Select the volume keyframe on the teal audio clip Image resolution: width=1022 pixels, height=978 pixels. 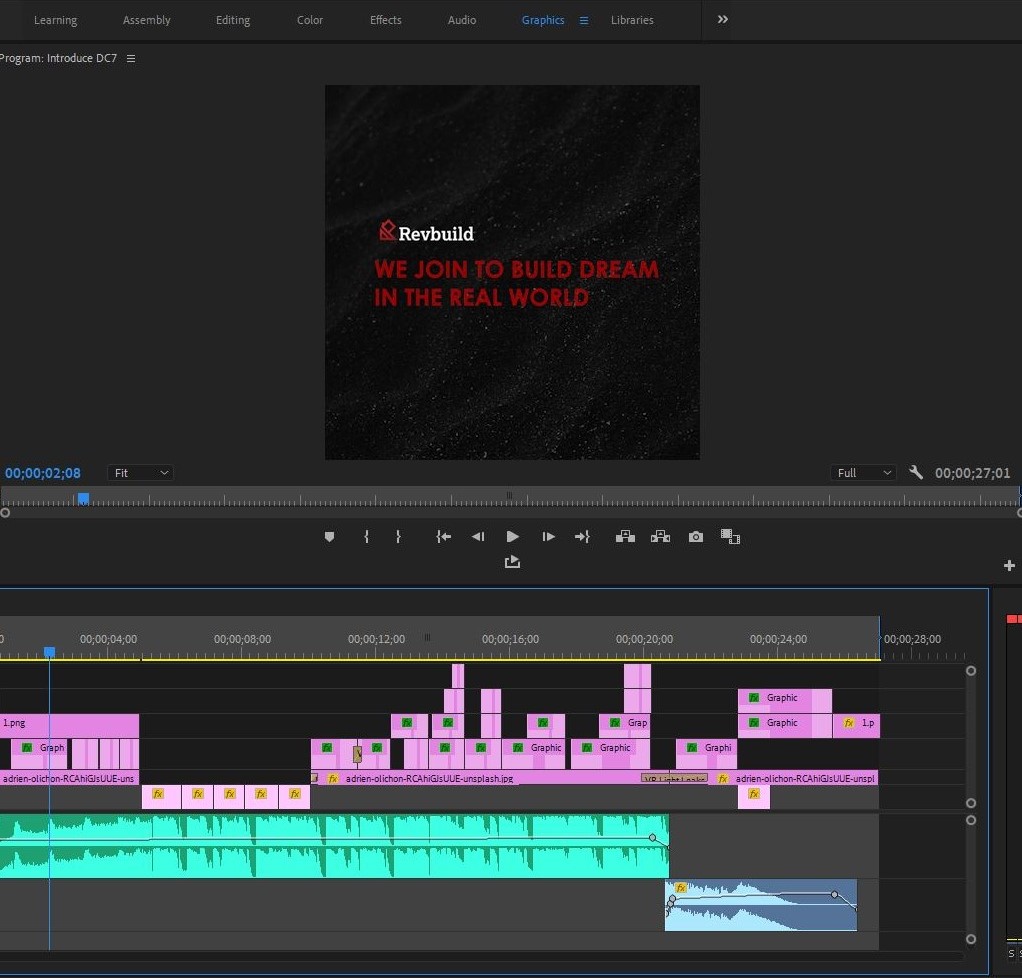[652, 838]
